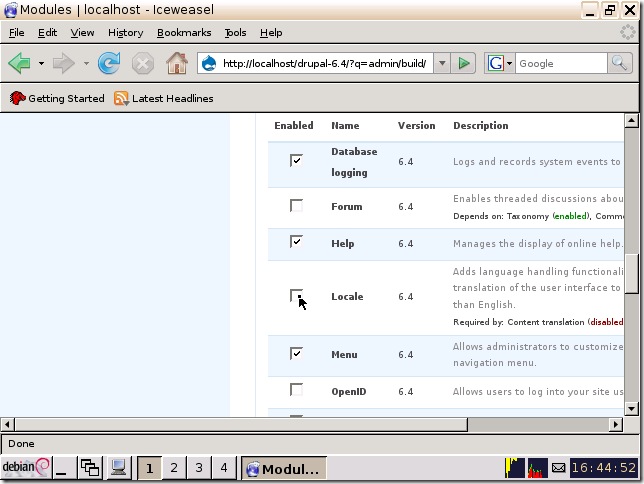644x484 pixels.
Task: Click the vertical scrollbar up arrow
Action: click(631, 120)
